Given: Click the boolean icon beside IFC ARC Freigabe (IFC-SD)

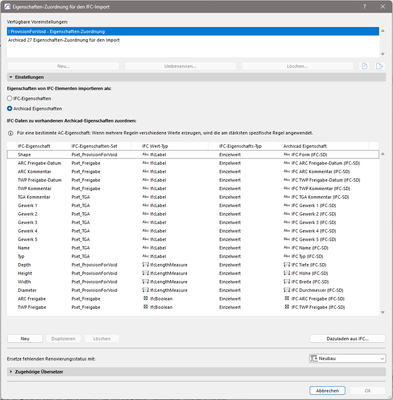Looking at the screenshot, I should pyautogui.click(x=287, y=299).
